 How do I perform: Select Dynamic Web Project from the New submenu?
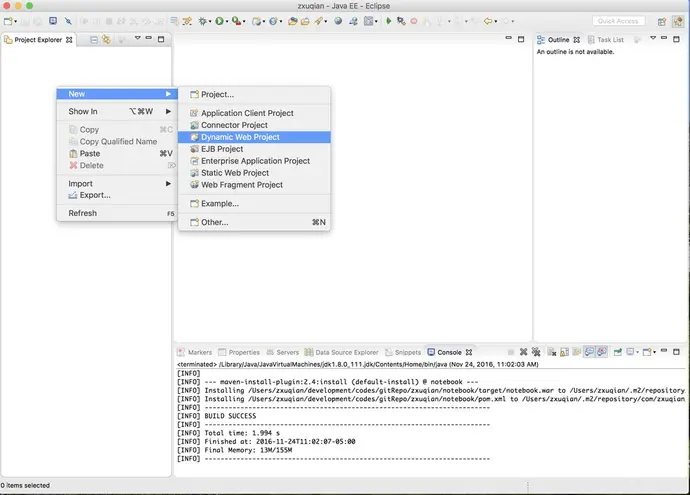(254, 137)
